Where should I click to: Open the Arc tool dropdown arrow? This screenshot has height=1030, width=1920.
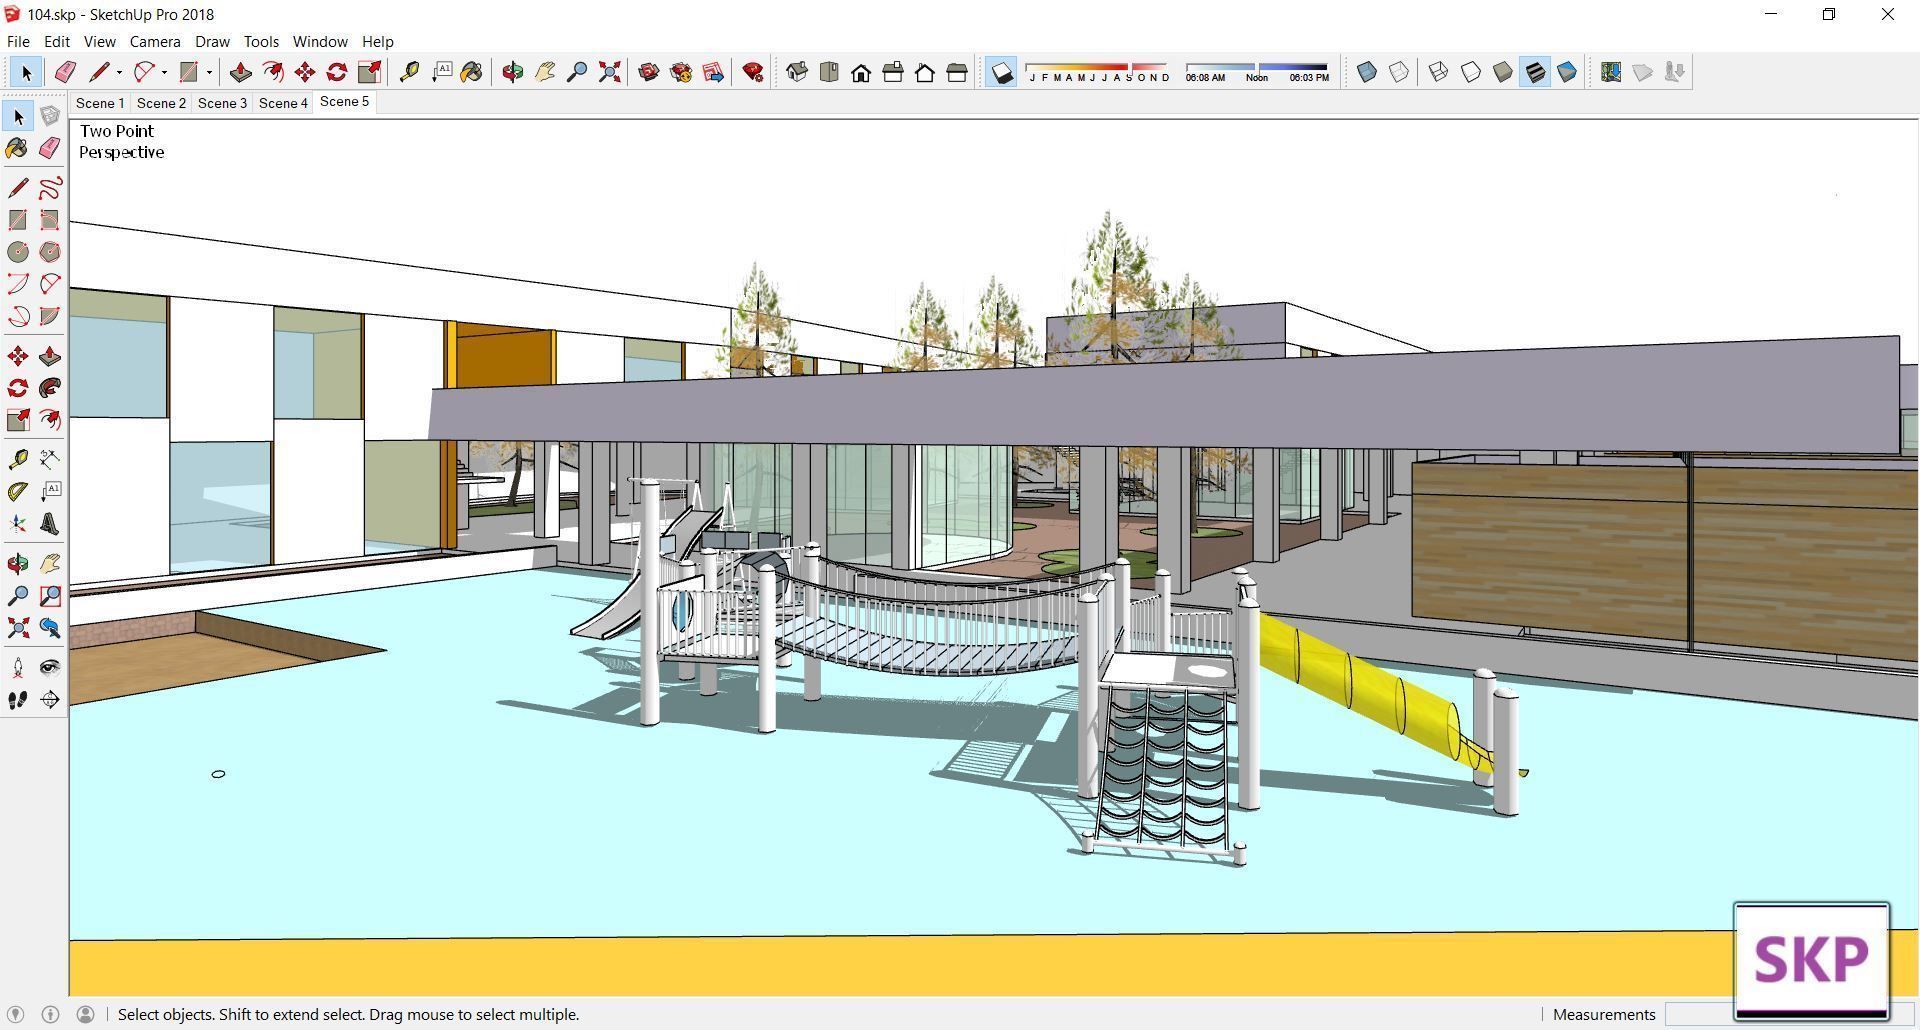(x=164, y=72)
